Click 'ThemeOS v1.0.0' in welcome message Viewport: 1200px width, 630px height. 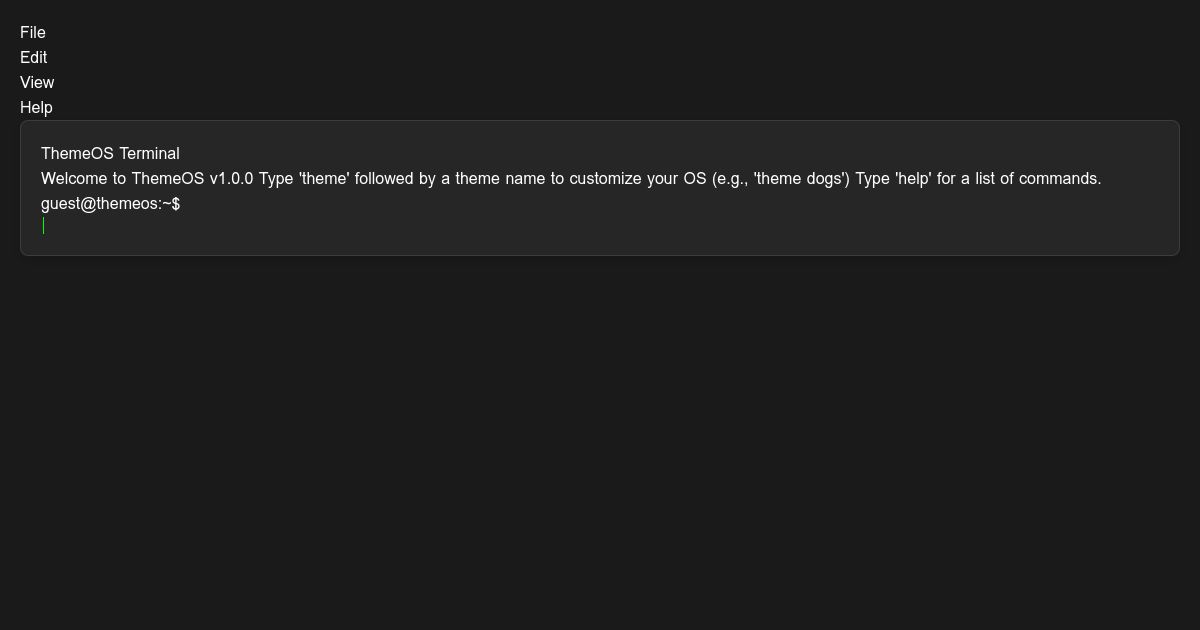point(192,179)
